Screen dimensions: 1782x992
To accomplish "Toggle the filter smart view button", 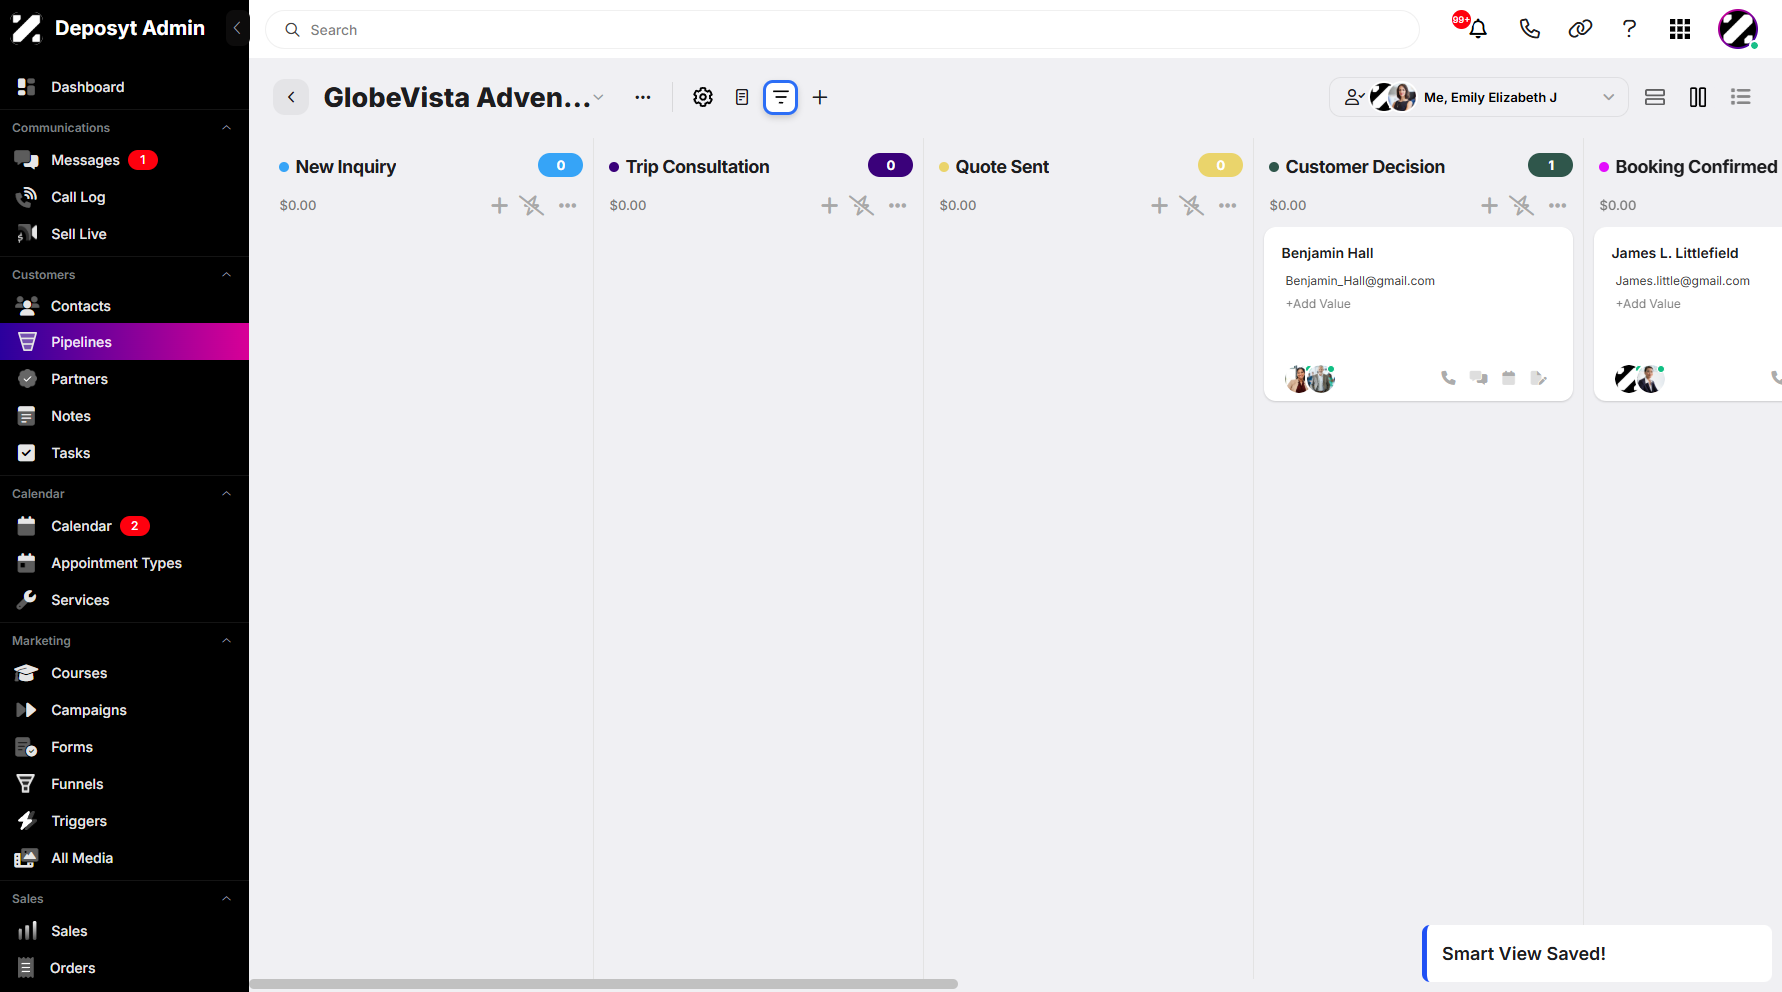I will [x=781, y=97].
